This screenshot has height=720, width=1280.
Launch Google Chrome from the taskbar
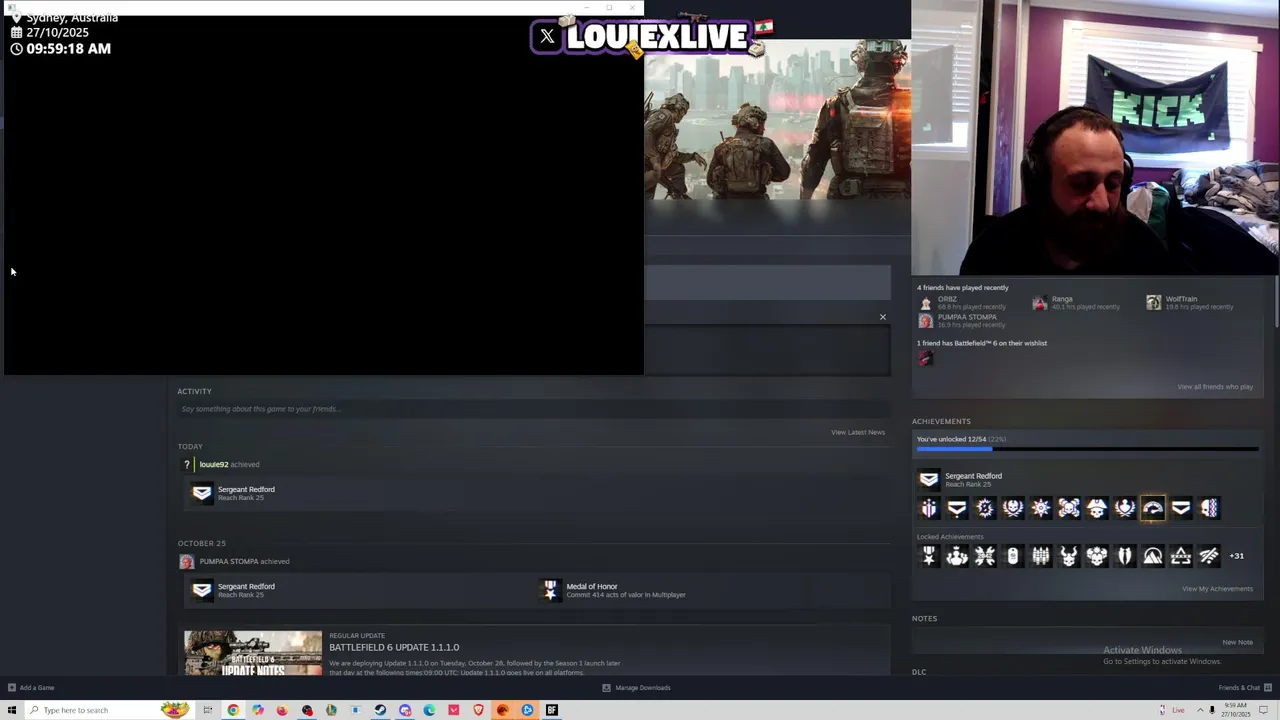pos(233,710)
